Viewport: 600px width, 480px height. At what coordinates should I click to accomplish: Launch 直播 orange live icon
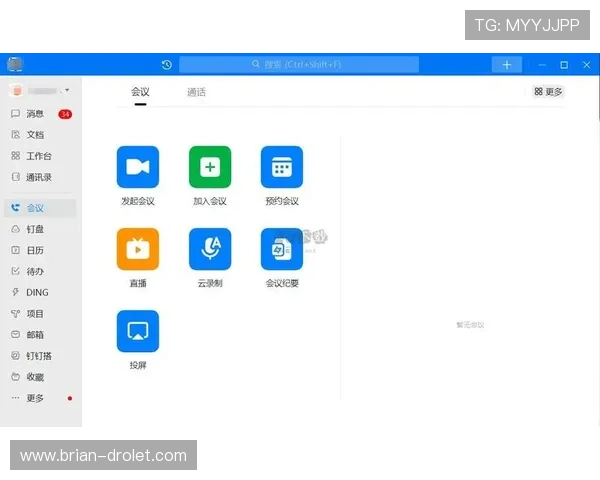(138, 249)
